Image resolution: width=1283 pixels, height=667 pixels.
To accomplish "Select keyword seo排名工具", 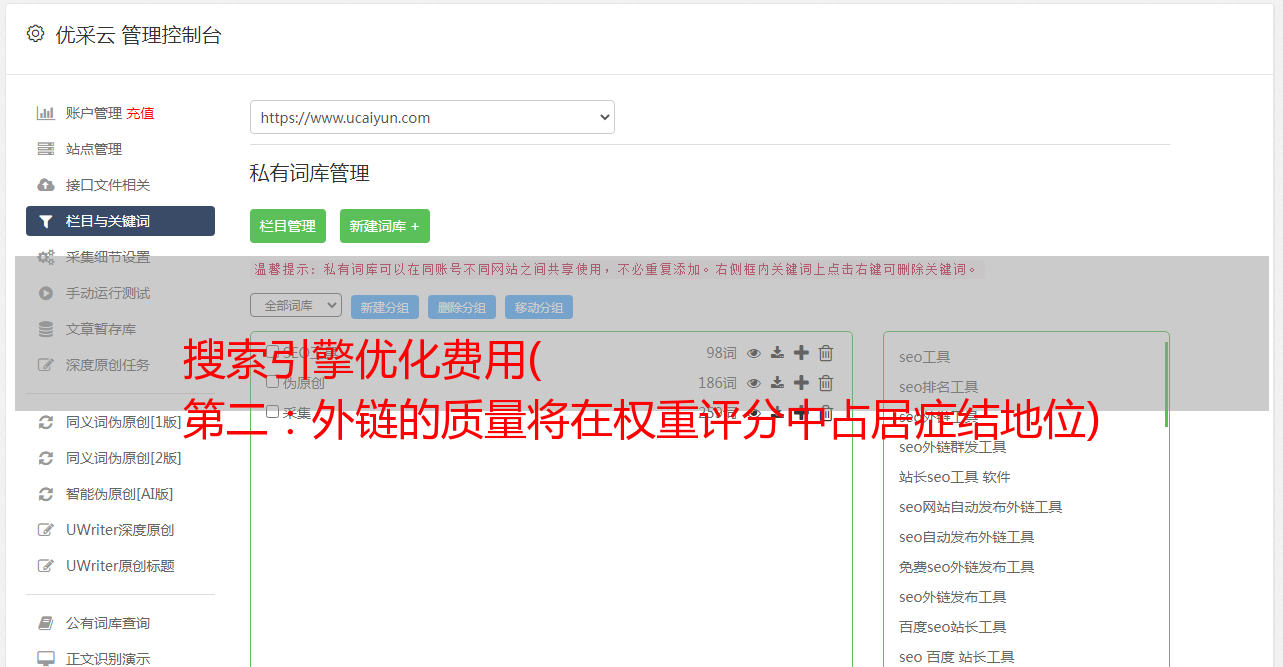I will click(939, 387).
